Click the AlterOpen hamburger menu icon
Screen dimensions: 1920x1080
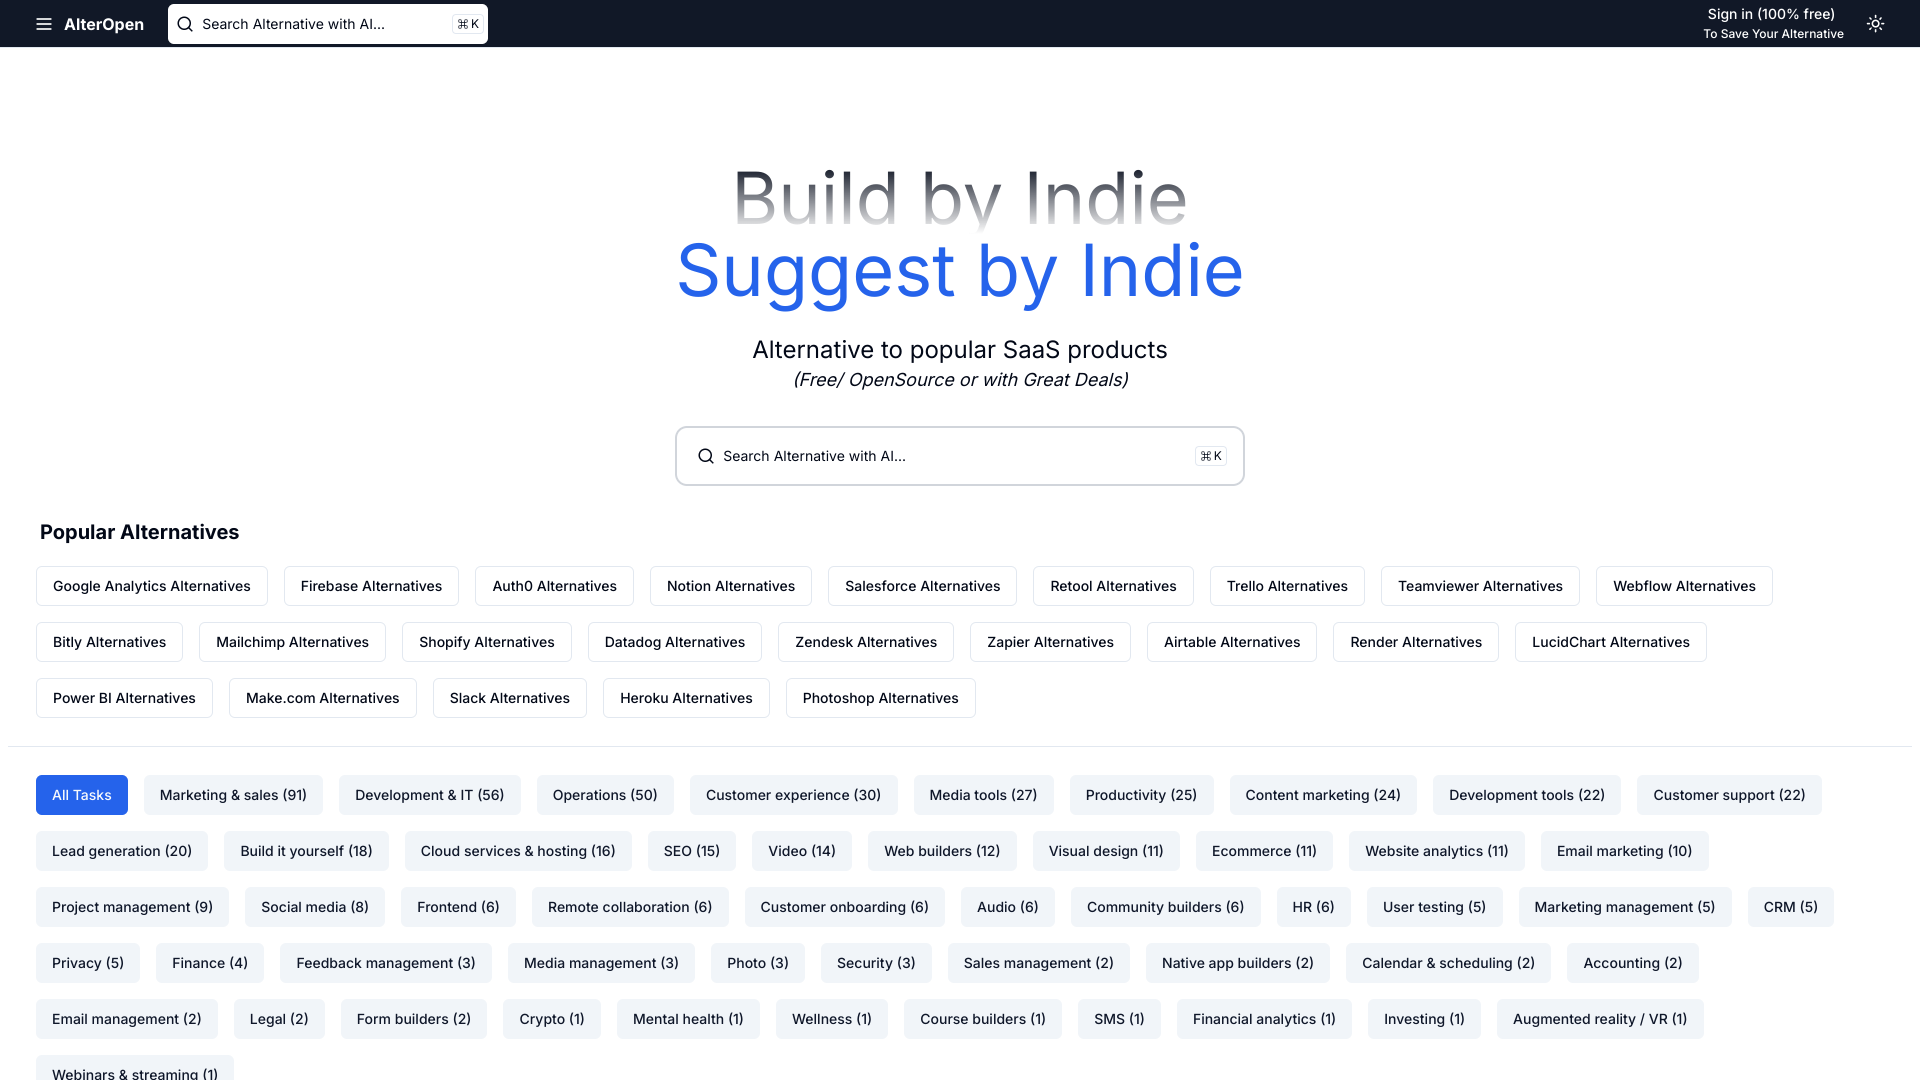[44, 24]
